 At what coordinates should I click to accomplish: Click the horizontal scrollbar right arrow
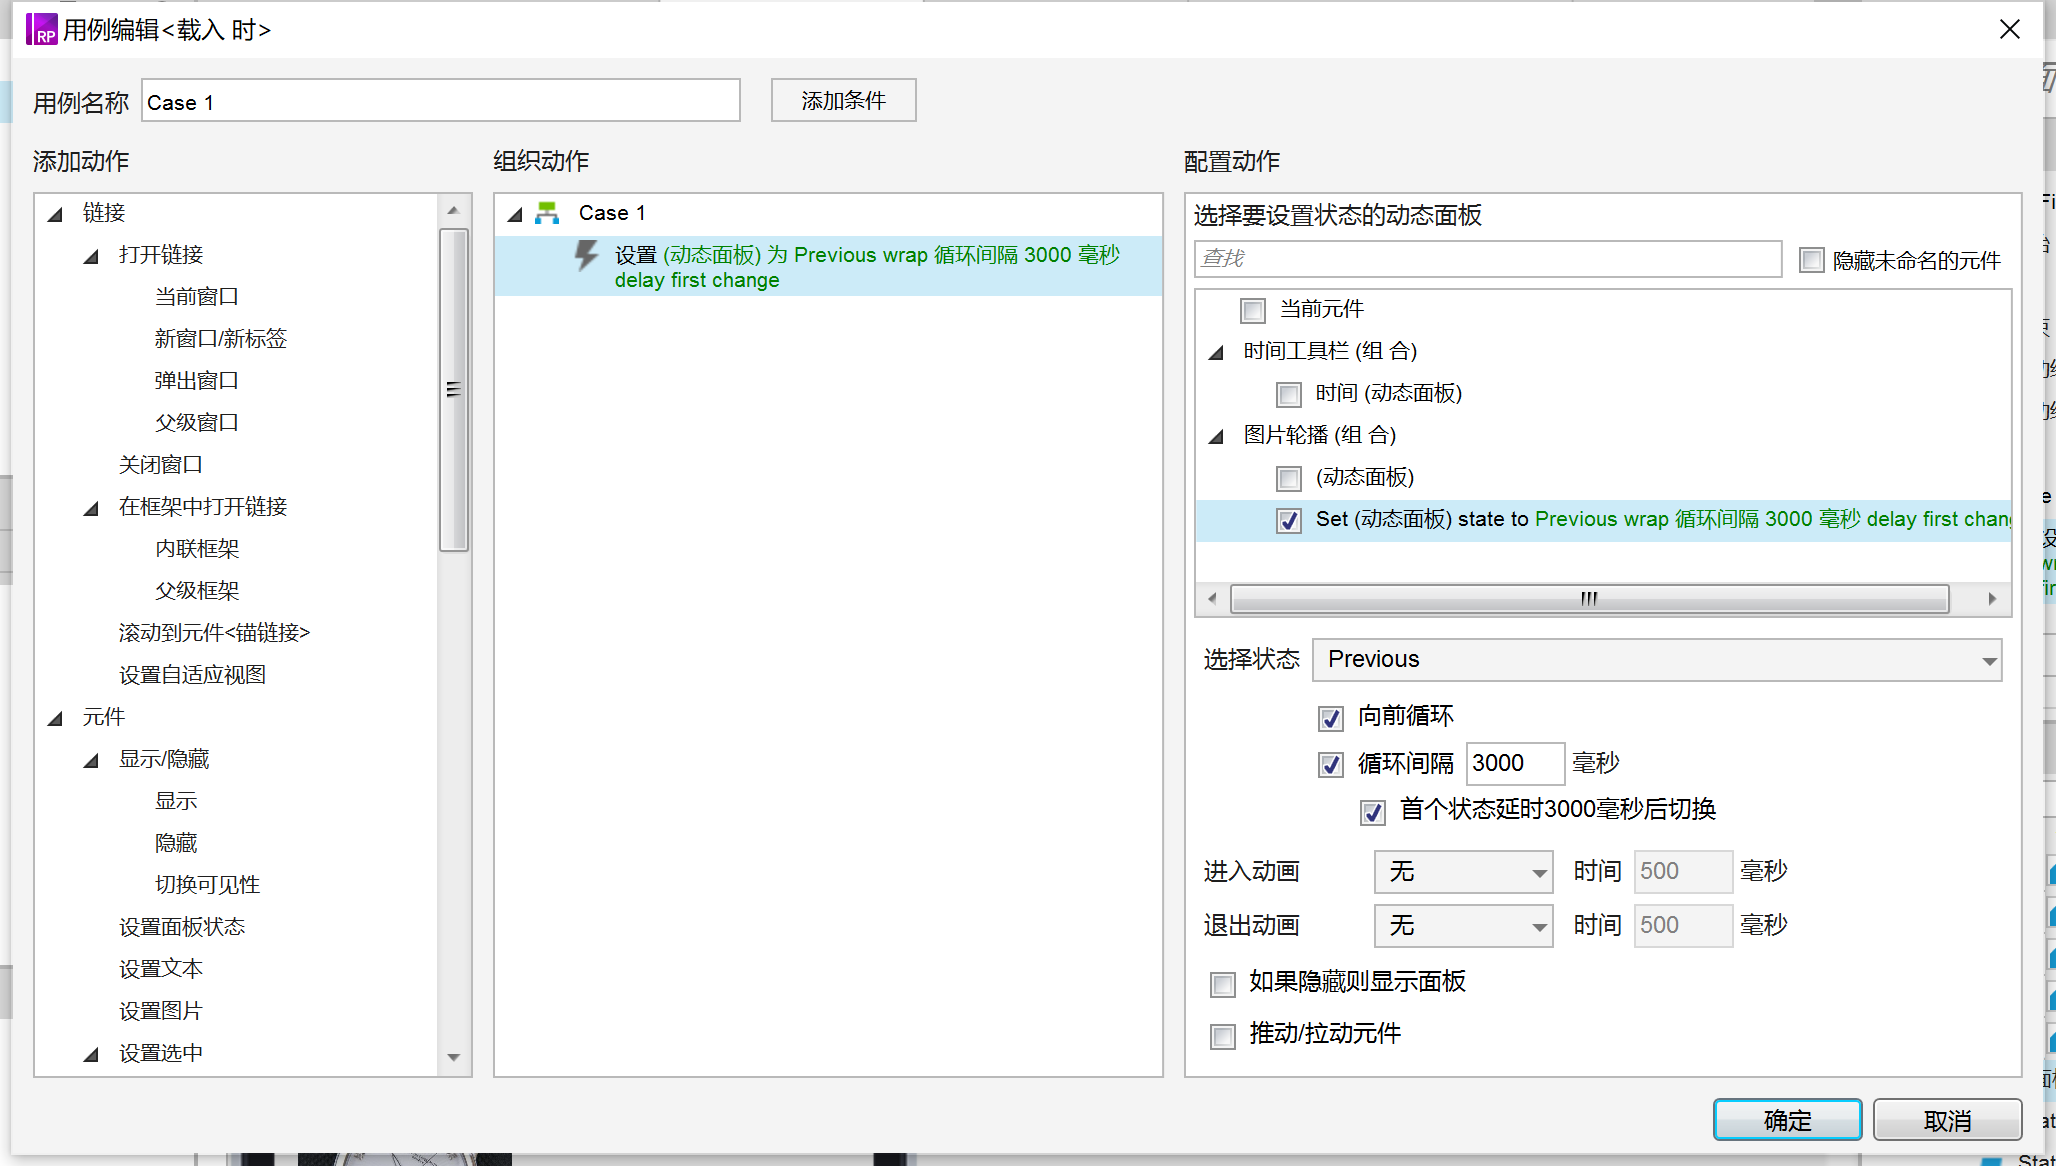(1992, 599)
